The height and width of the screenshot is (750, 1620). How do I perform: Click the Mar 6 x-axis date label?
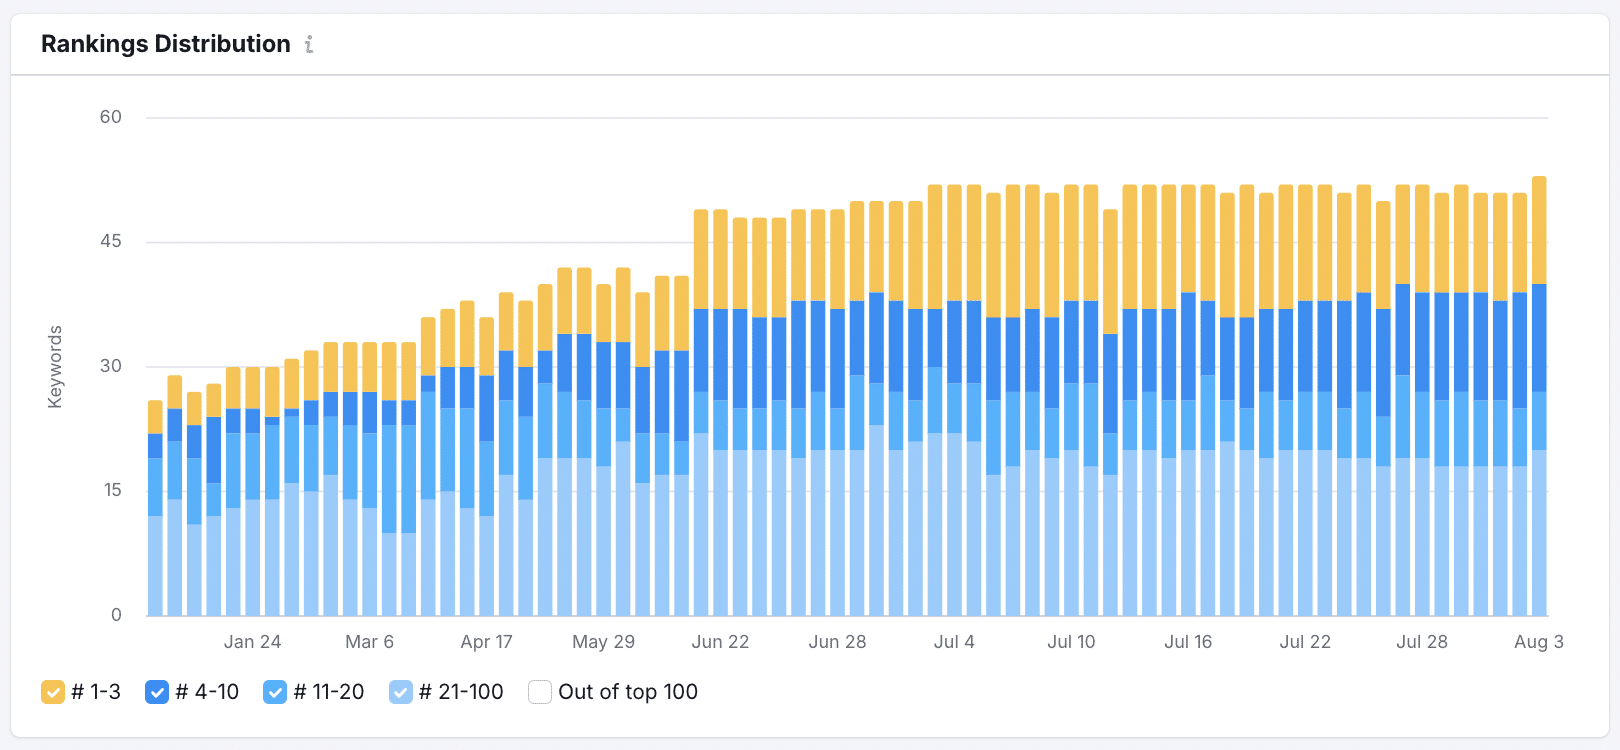coord(369,642)
